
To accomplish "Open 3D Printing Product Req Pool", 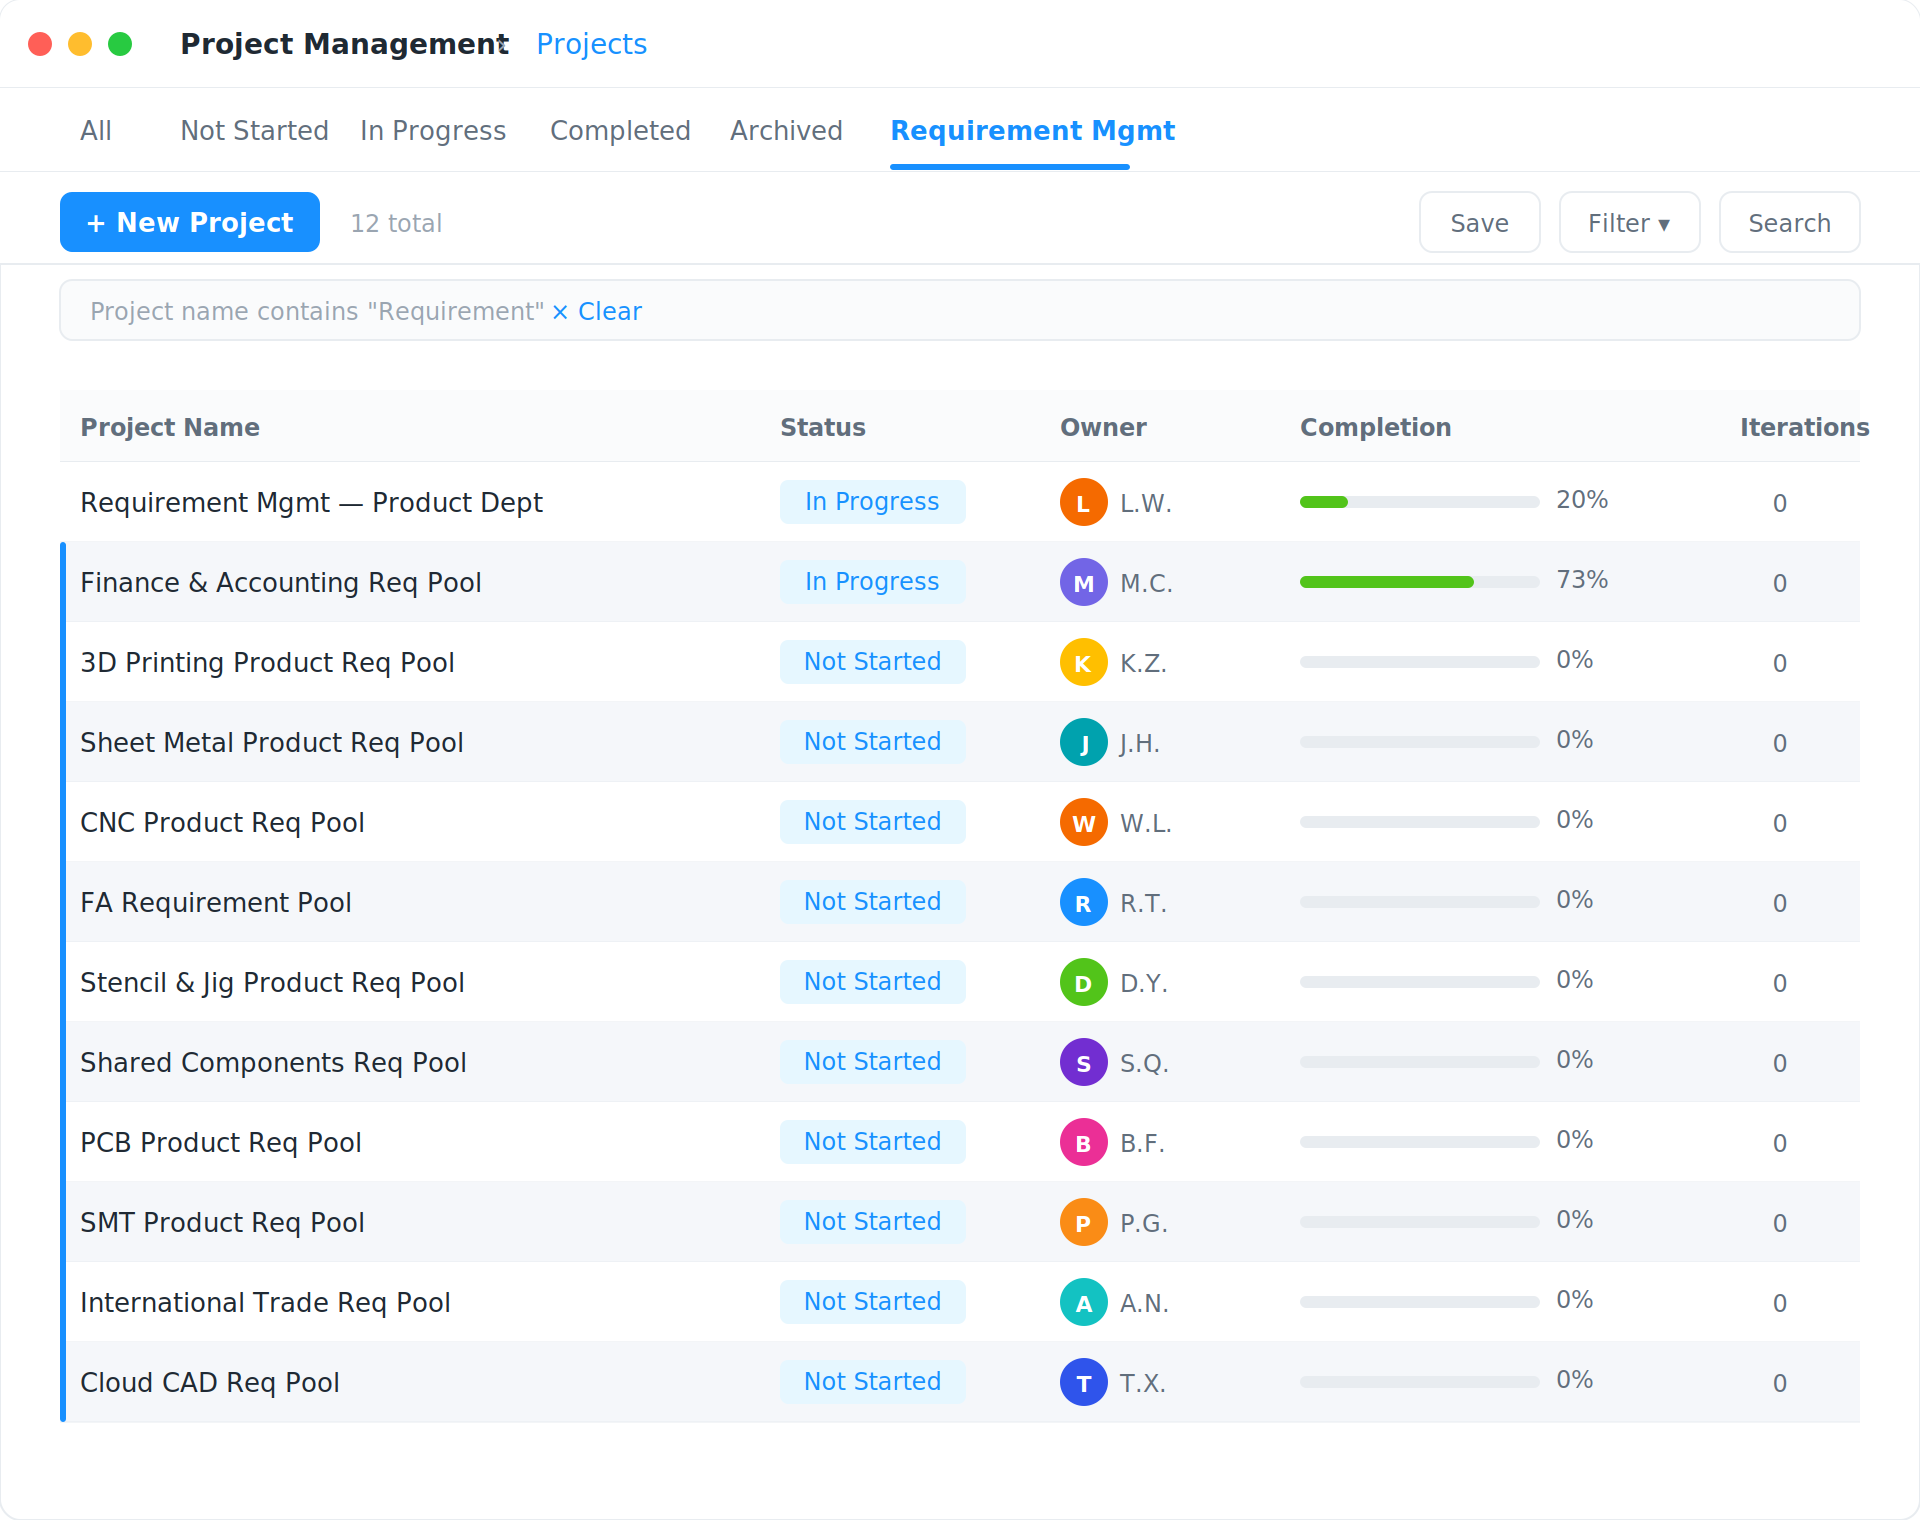I will pos(267,662).
